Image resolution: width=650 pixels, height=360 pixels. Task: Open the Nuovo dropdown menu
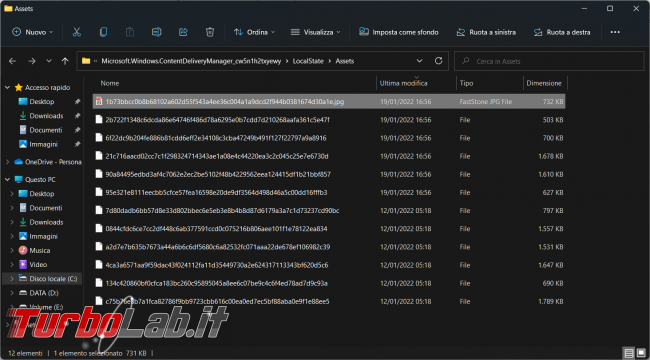pos(33,32)
